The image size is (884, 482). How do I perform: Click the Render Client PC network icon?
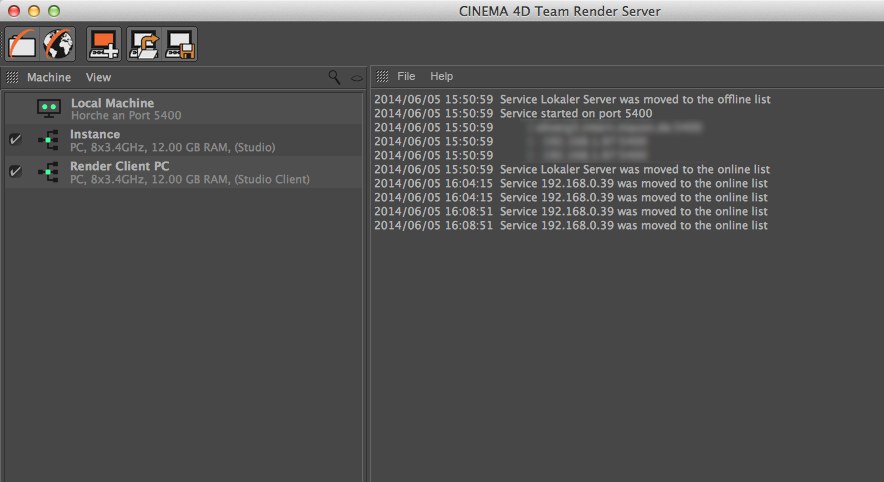48,171
